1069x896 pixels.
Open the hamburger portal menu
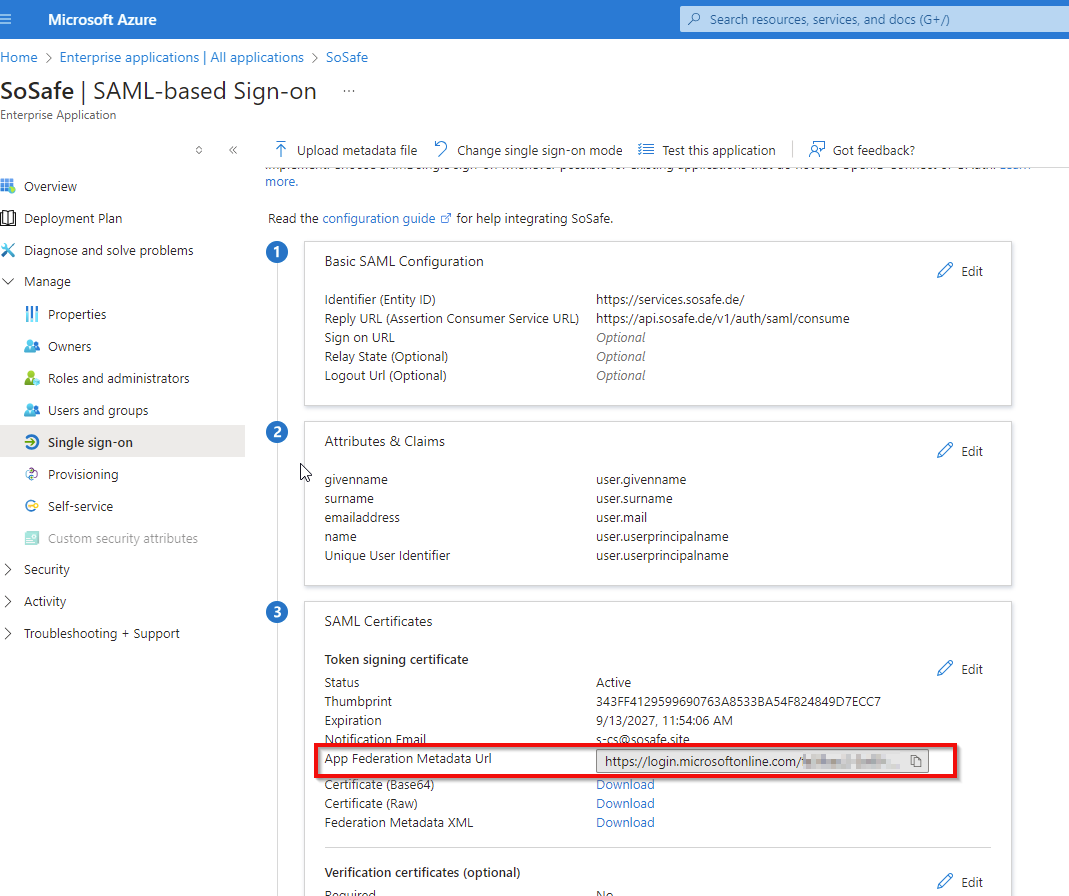click(8, 19)
